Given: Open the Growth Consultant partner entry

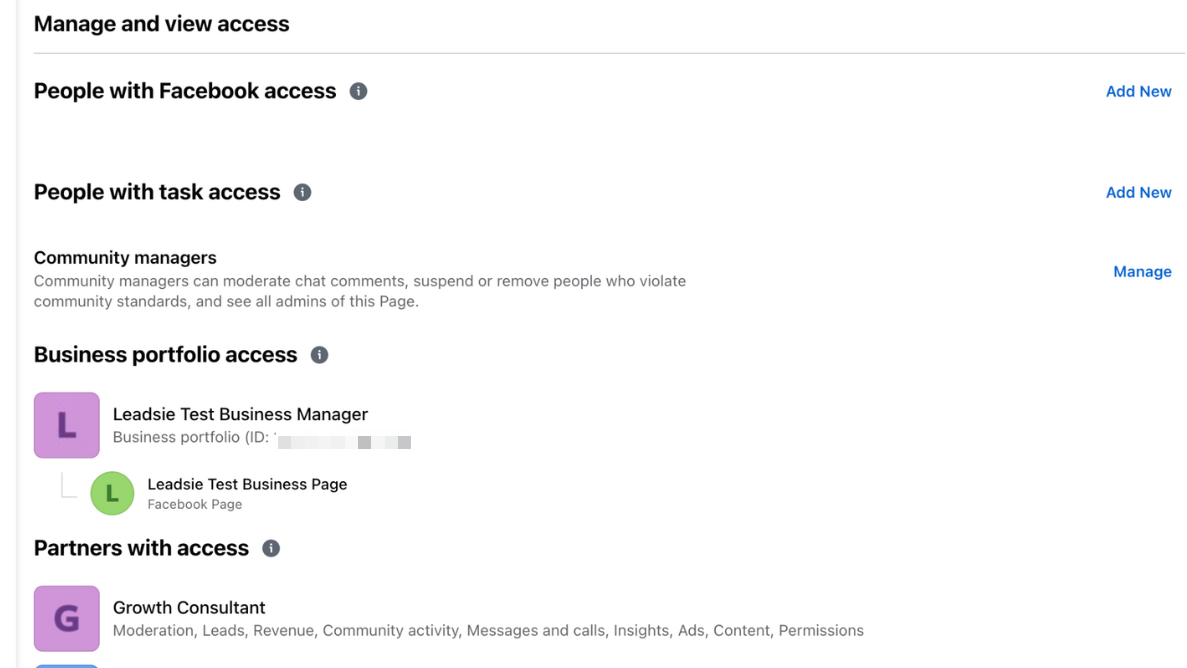Looking at the screenshot, I should (189, 607).
